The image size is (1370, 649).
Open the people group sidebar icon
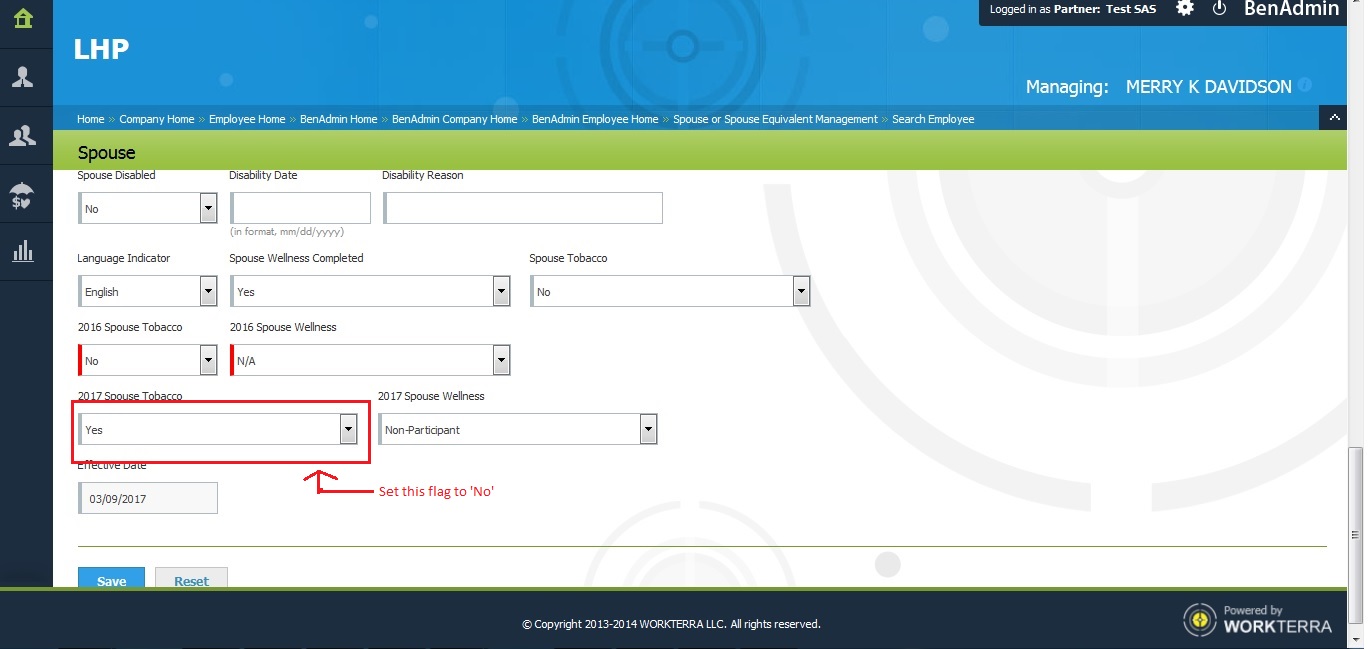(23, 136)
